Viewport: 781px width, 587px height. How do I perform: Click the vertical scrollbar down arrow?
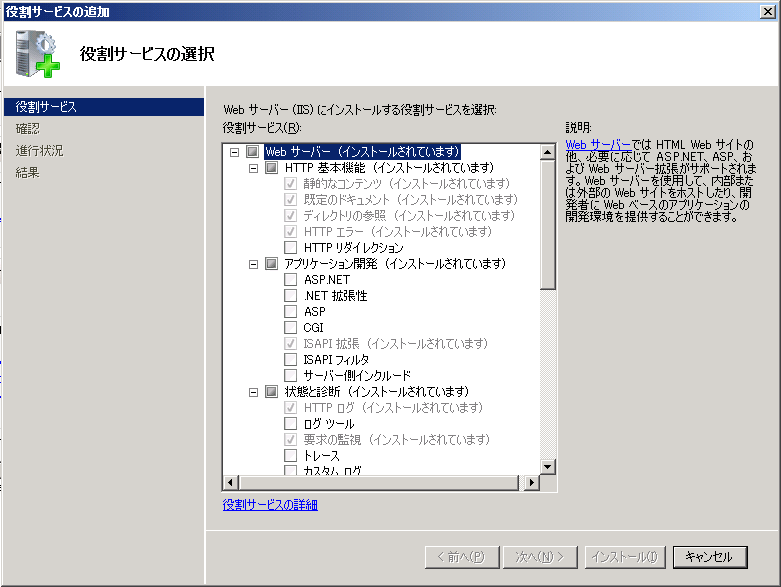point(547,467)
